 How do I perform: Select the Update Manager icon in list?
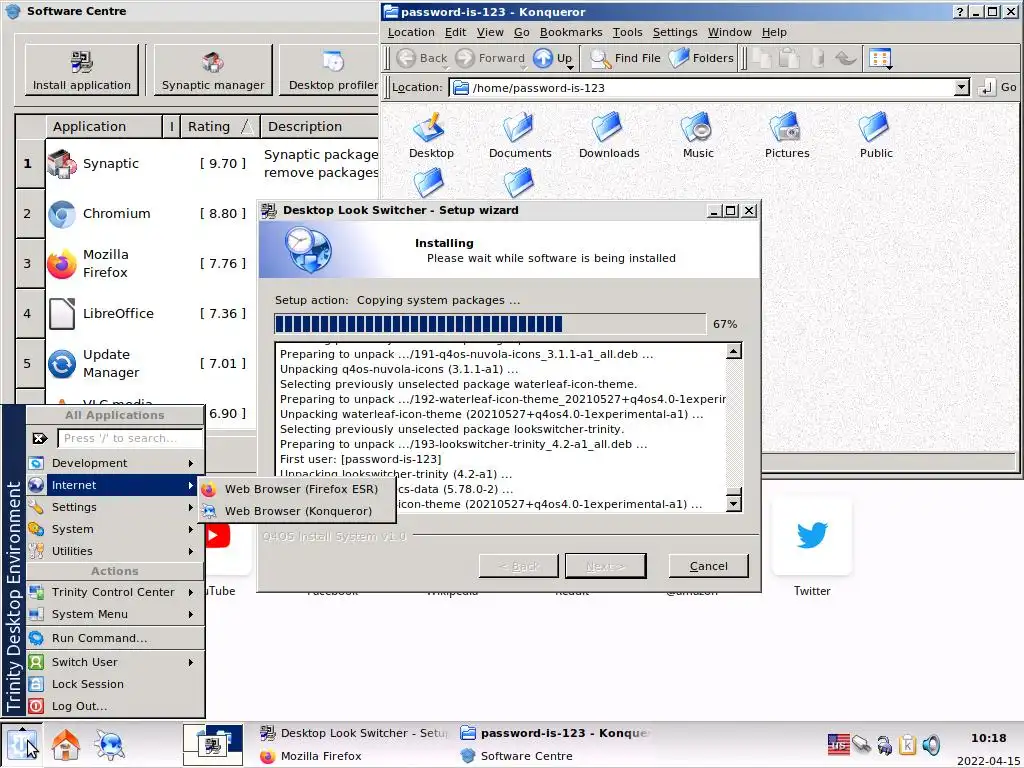[x=62, y=364]
